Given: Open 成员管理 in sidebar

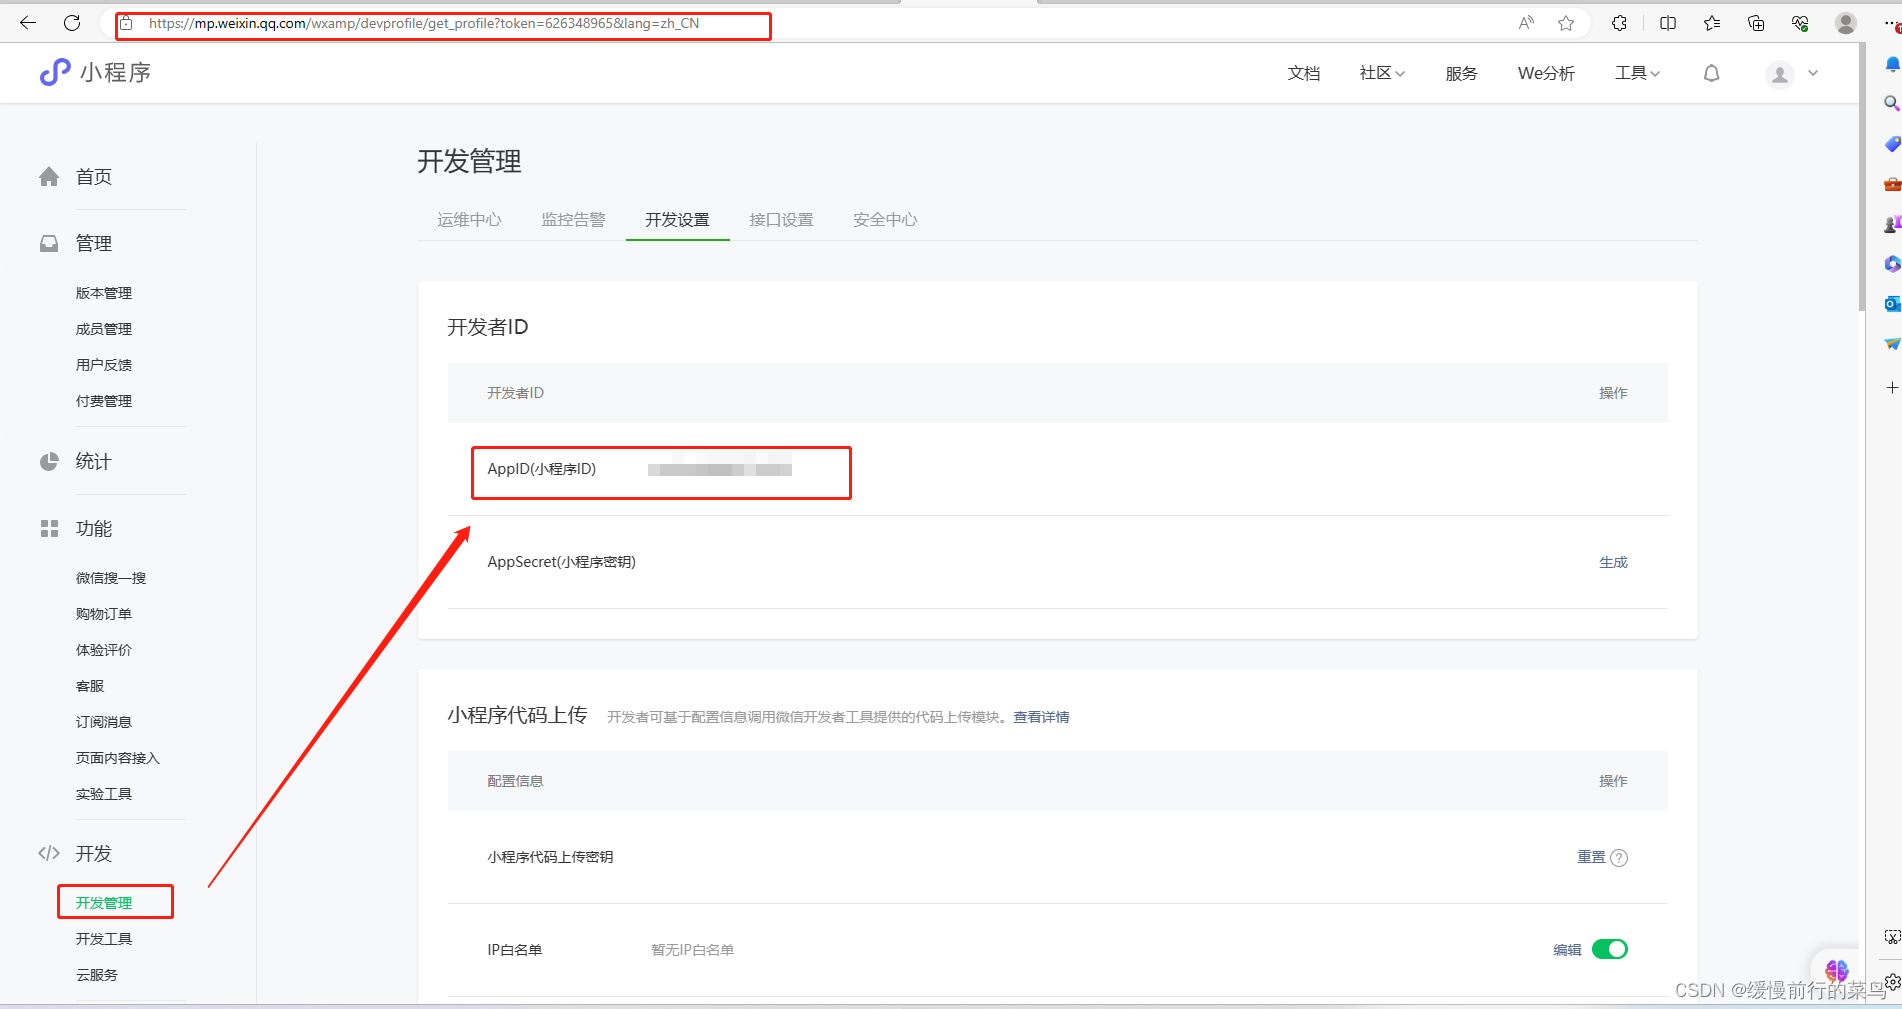Looking at the screenshot, I should pyautogui.click(x=104, y=329).
